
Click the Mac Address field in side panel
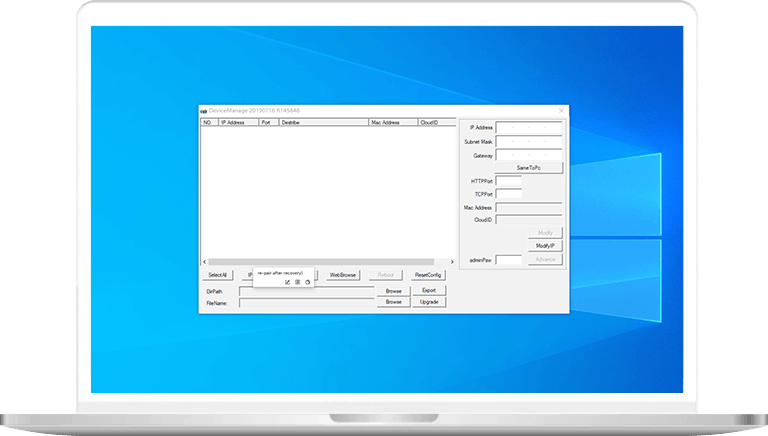coord(529,208)
